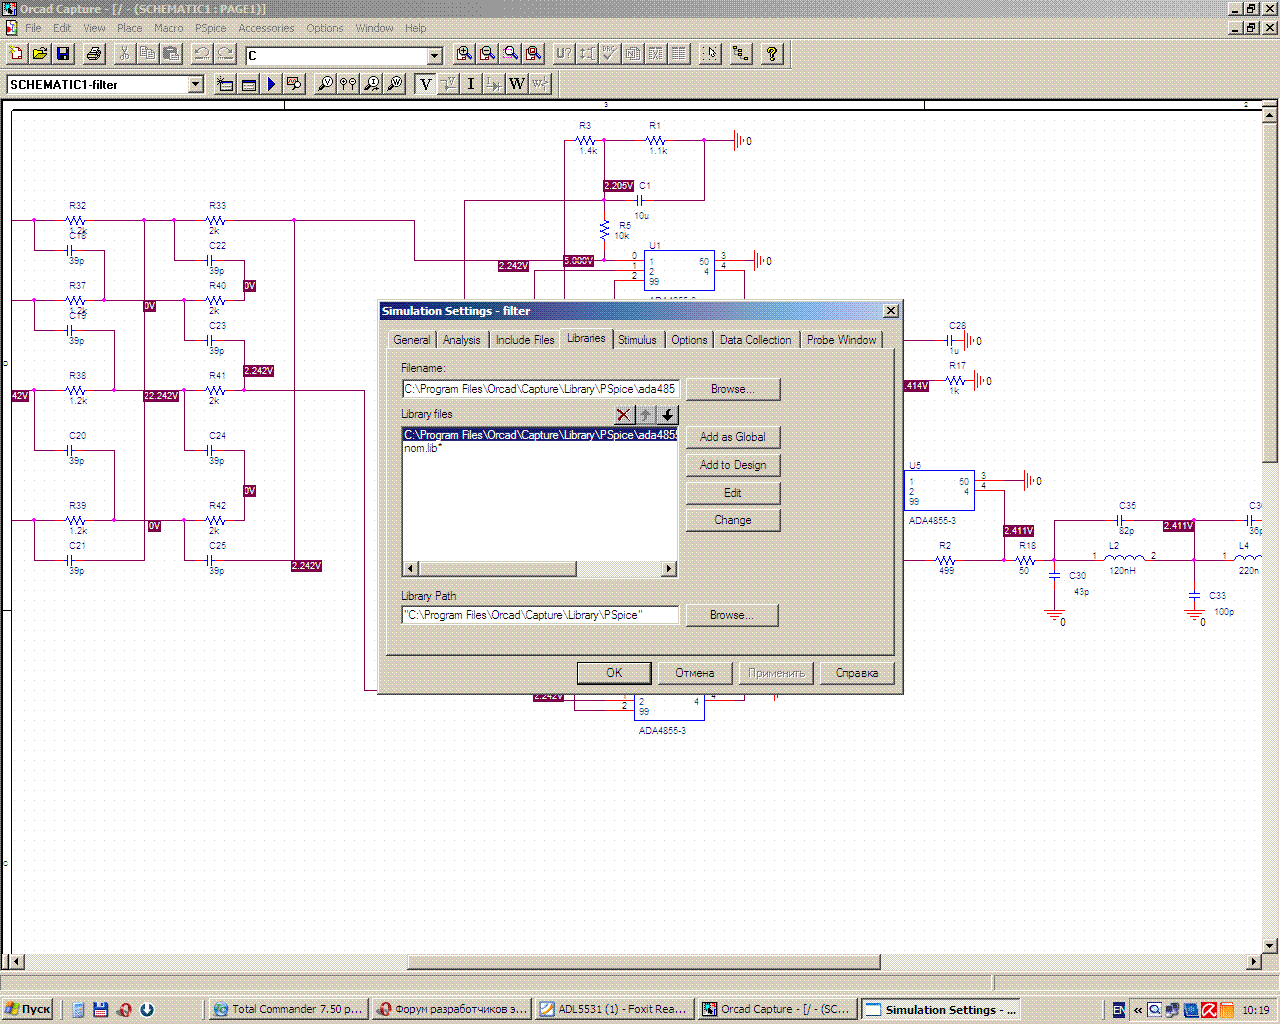
Task: Click the Zoom to All icon
Action: click(534, 54)
